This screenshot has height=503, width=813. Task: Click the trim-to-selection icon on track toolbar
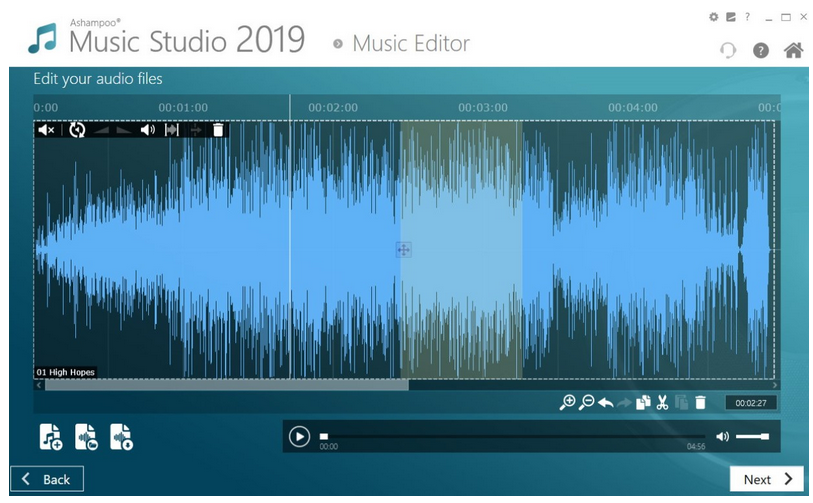pyautogui.click(x=172, y=130)
